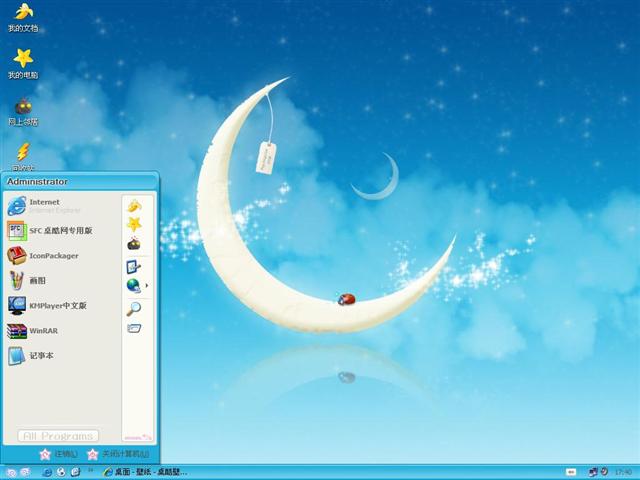The width and height of the screenshot is (640, 480).
Task: Switch to 桌面 - 壁纸 taskbar window
Action: [145, 472]
